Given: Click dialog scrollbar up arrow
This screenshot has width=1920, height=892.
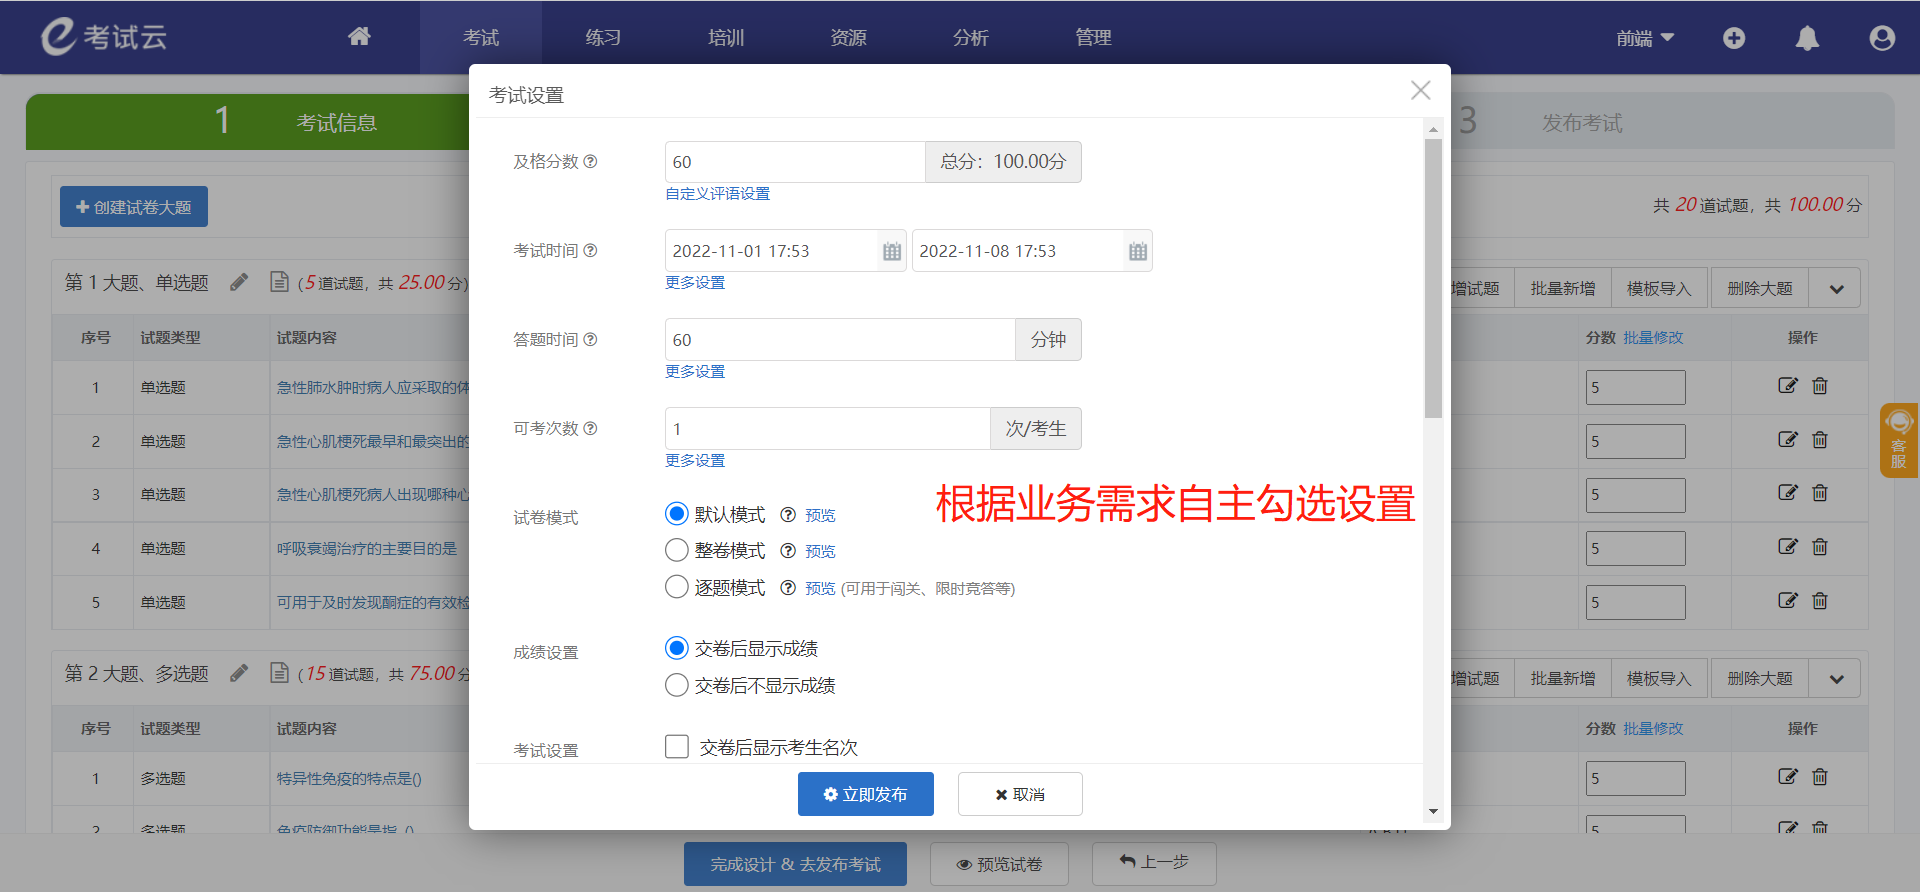Looking at the screenshot, I should [1434, 129].
